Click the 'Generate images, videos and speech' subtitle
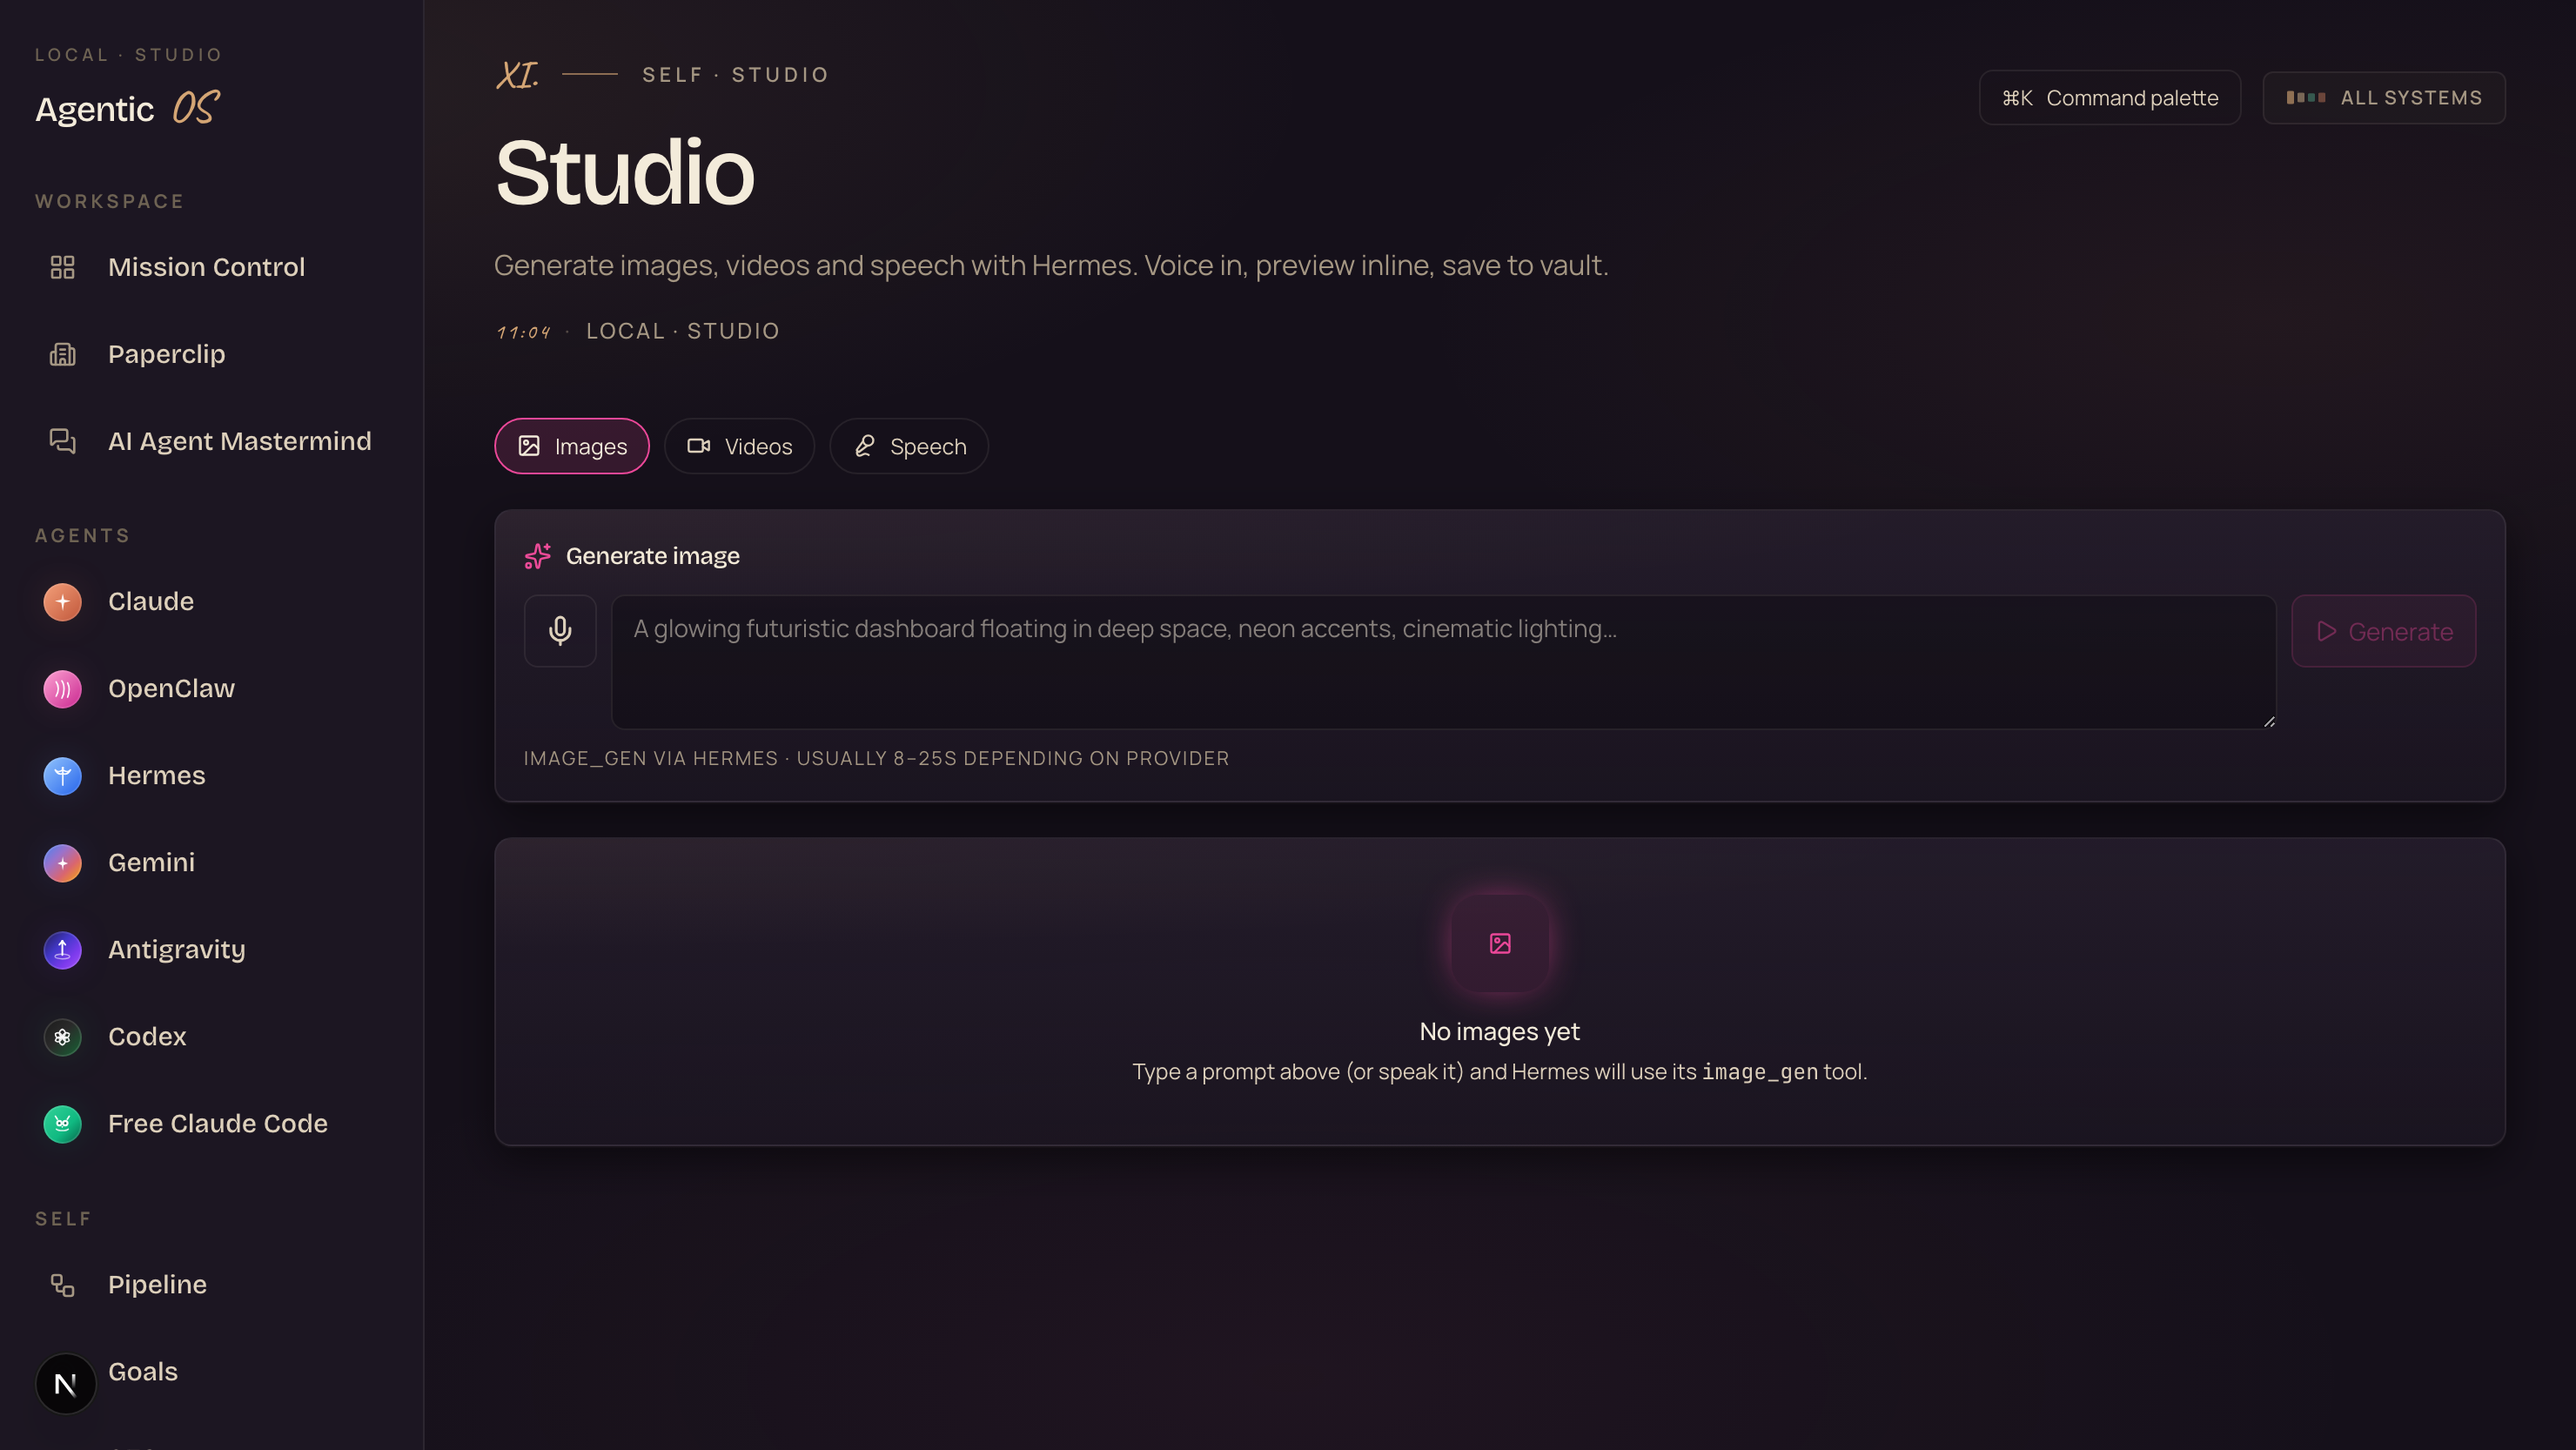 tap(1051, 265)
